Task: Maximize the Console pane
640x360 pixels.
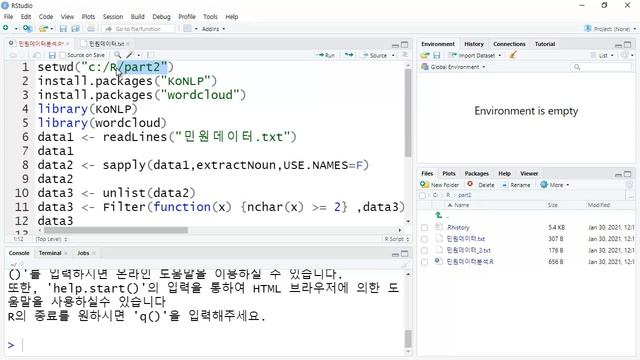Action: (404, 253)
